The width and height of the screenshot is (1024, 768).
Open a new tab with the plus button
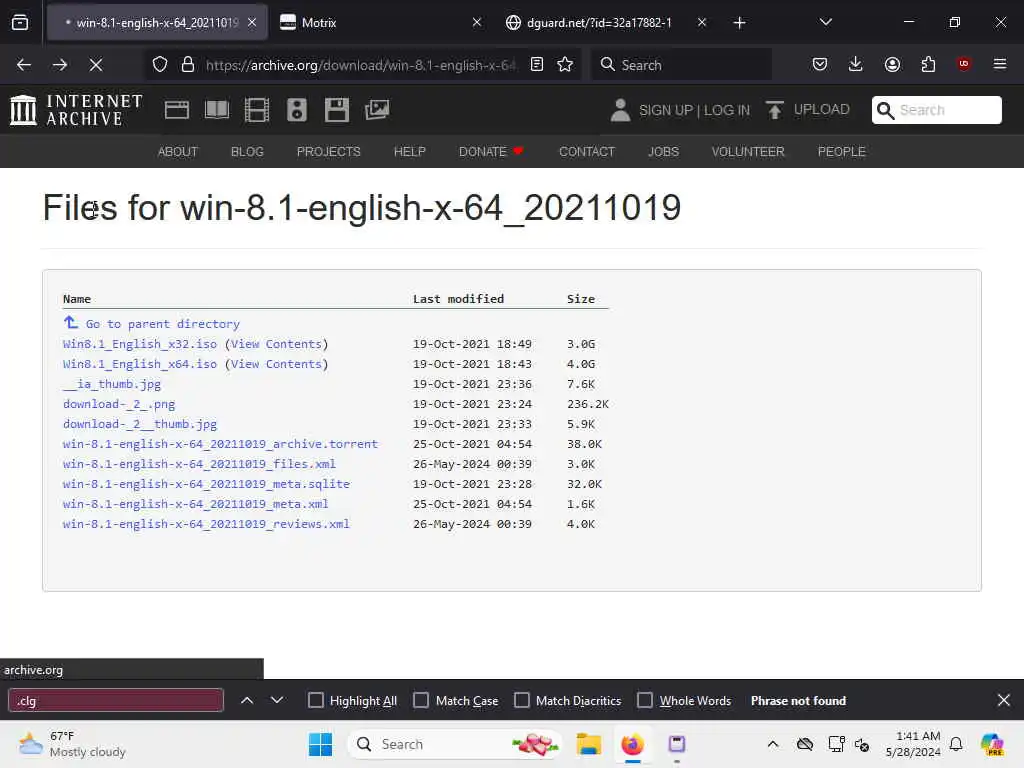coord(739,23)
